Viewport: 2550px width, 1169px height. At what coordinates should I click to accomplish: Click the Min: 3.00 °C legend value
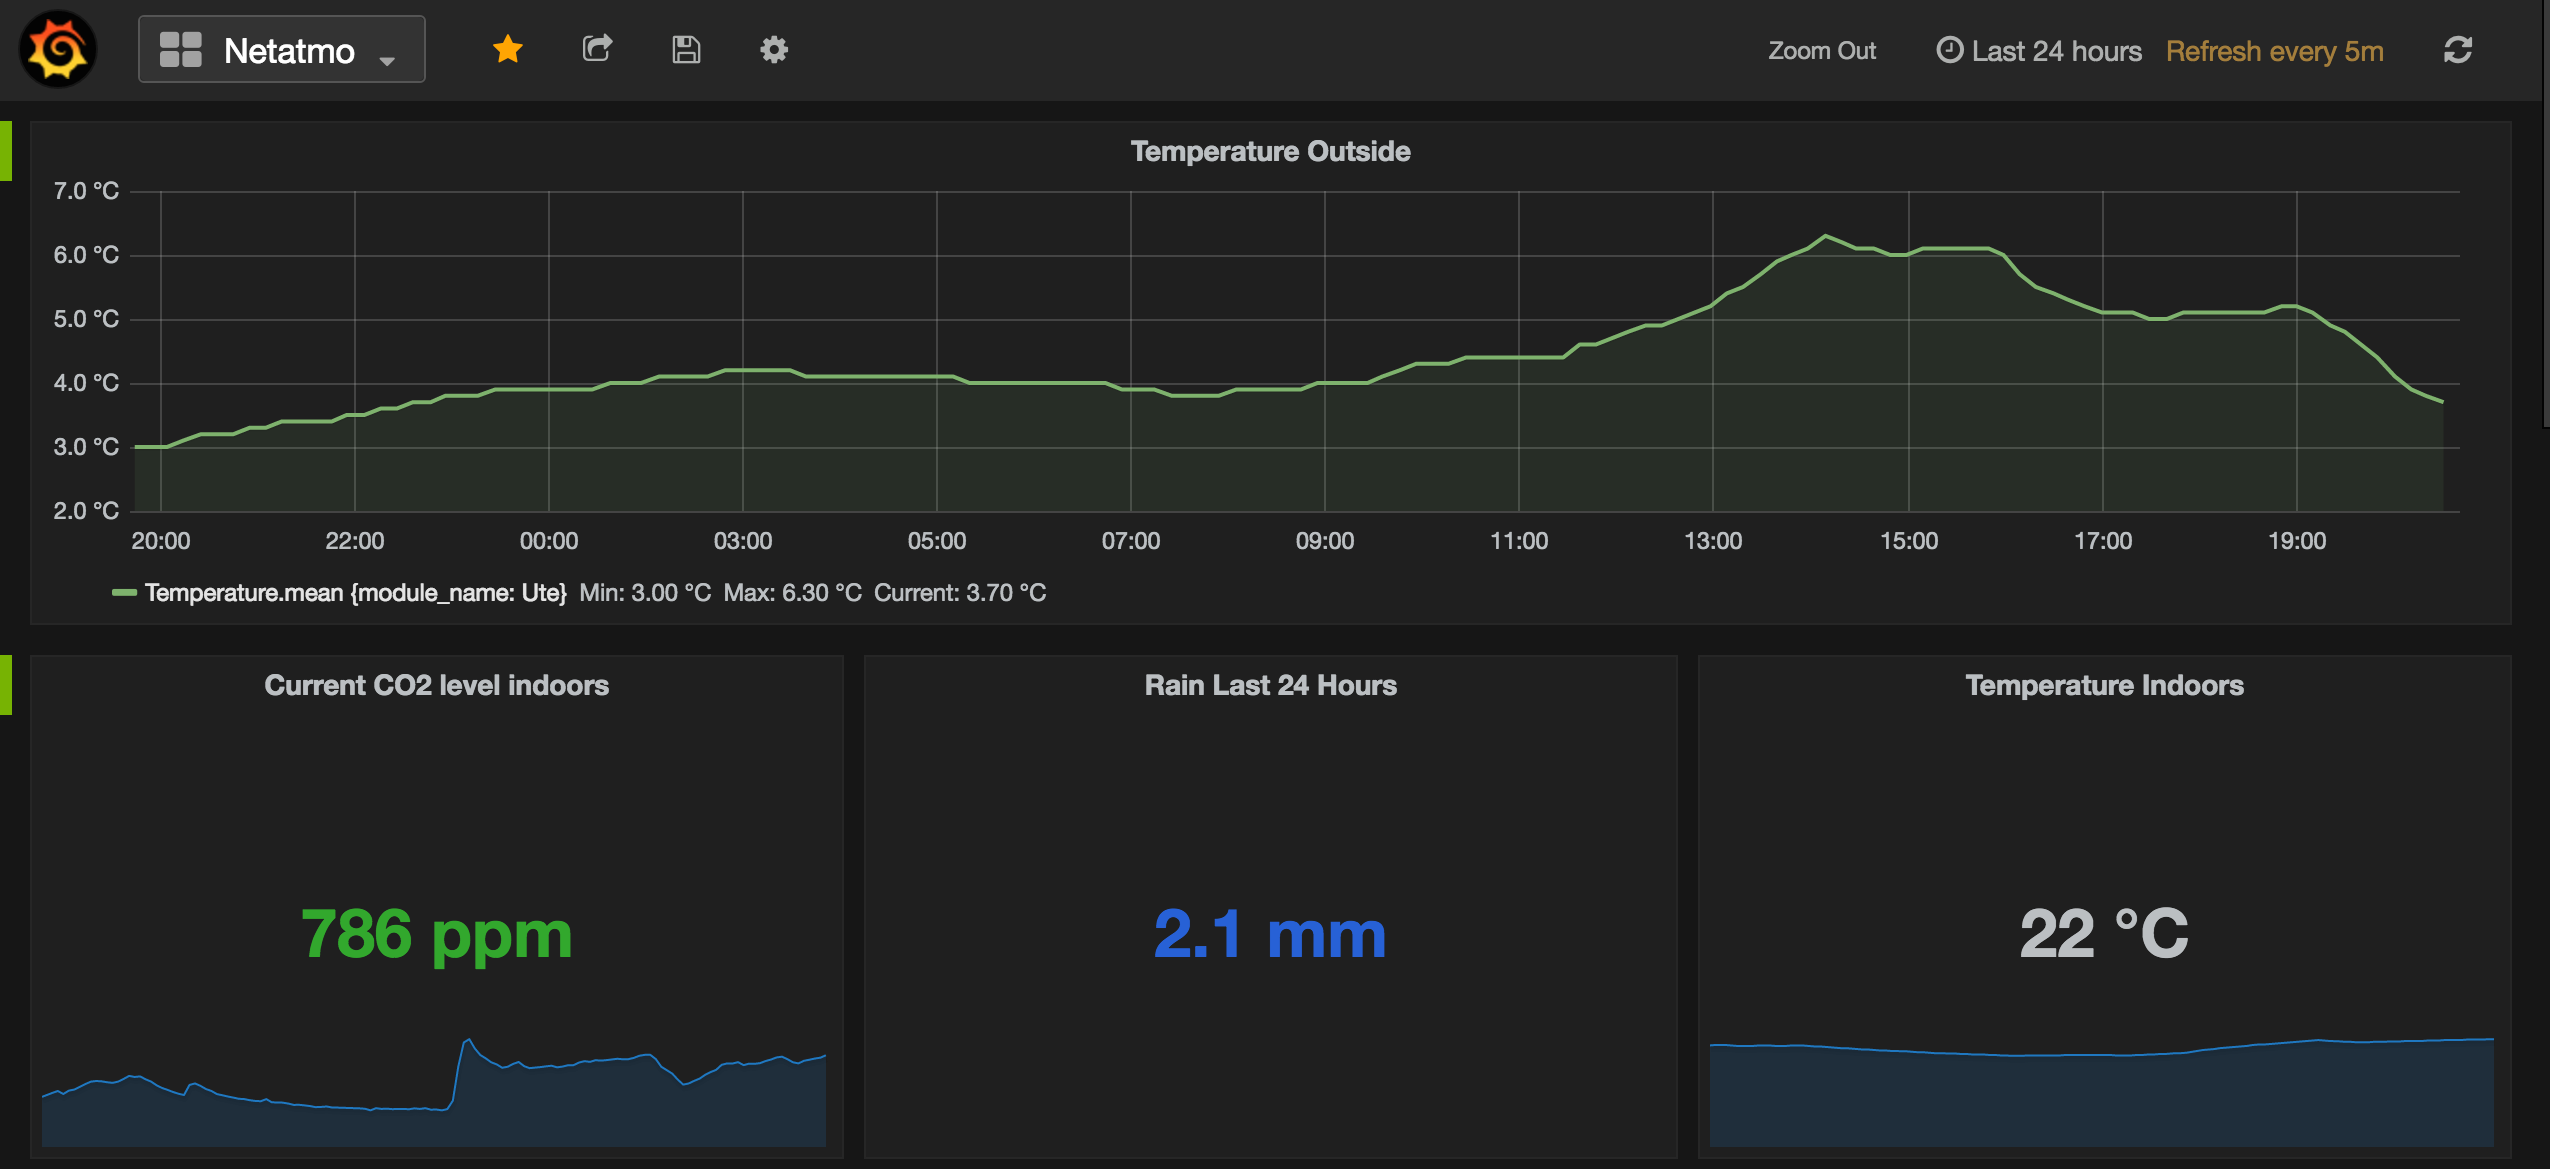pyautogui.click(x=645, y=593)
